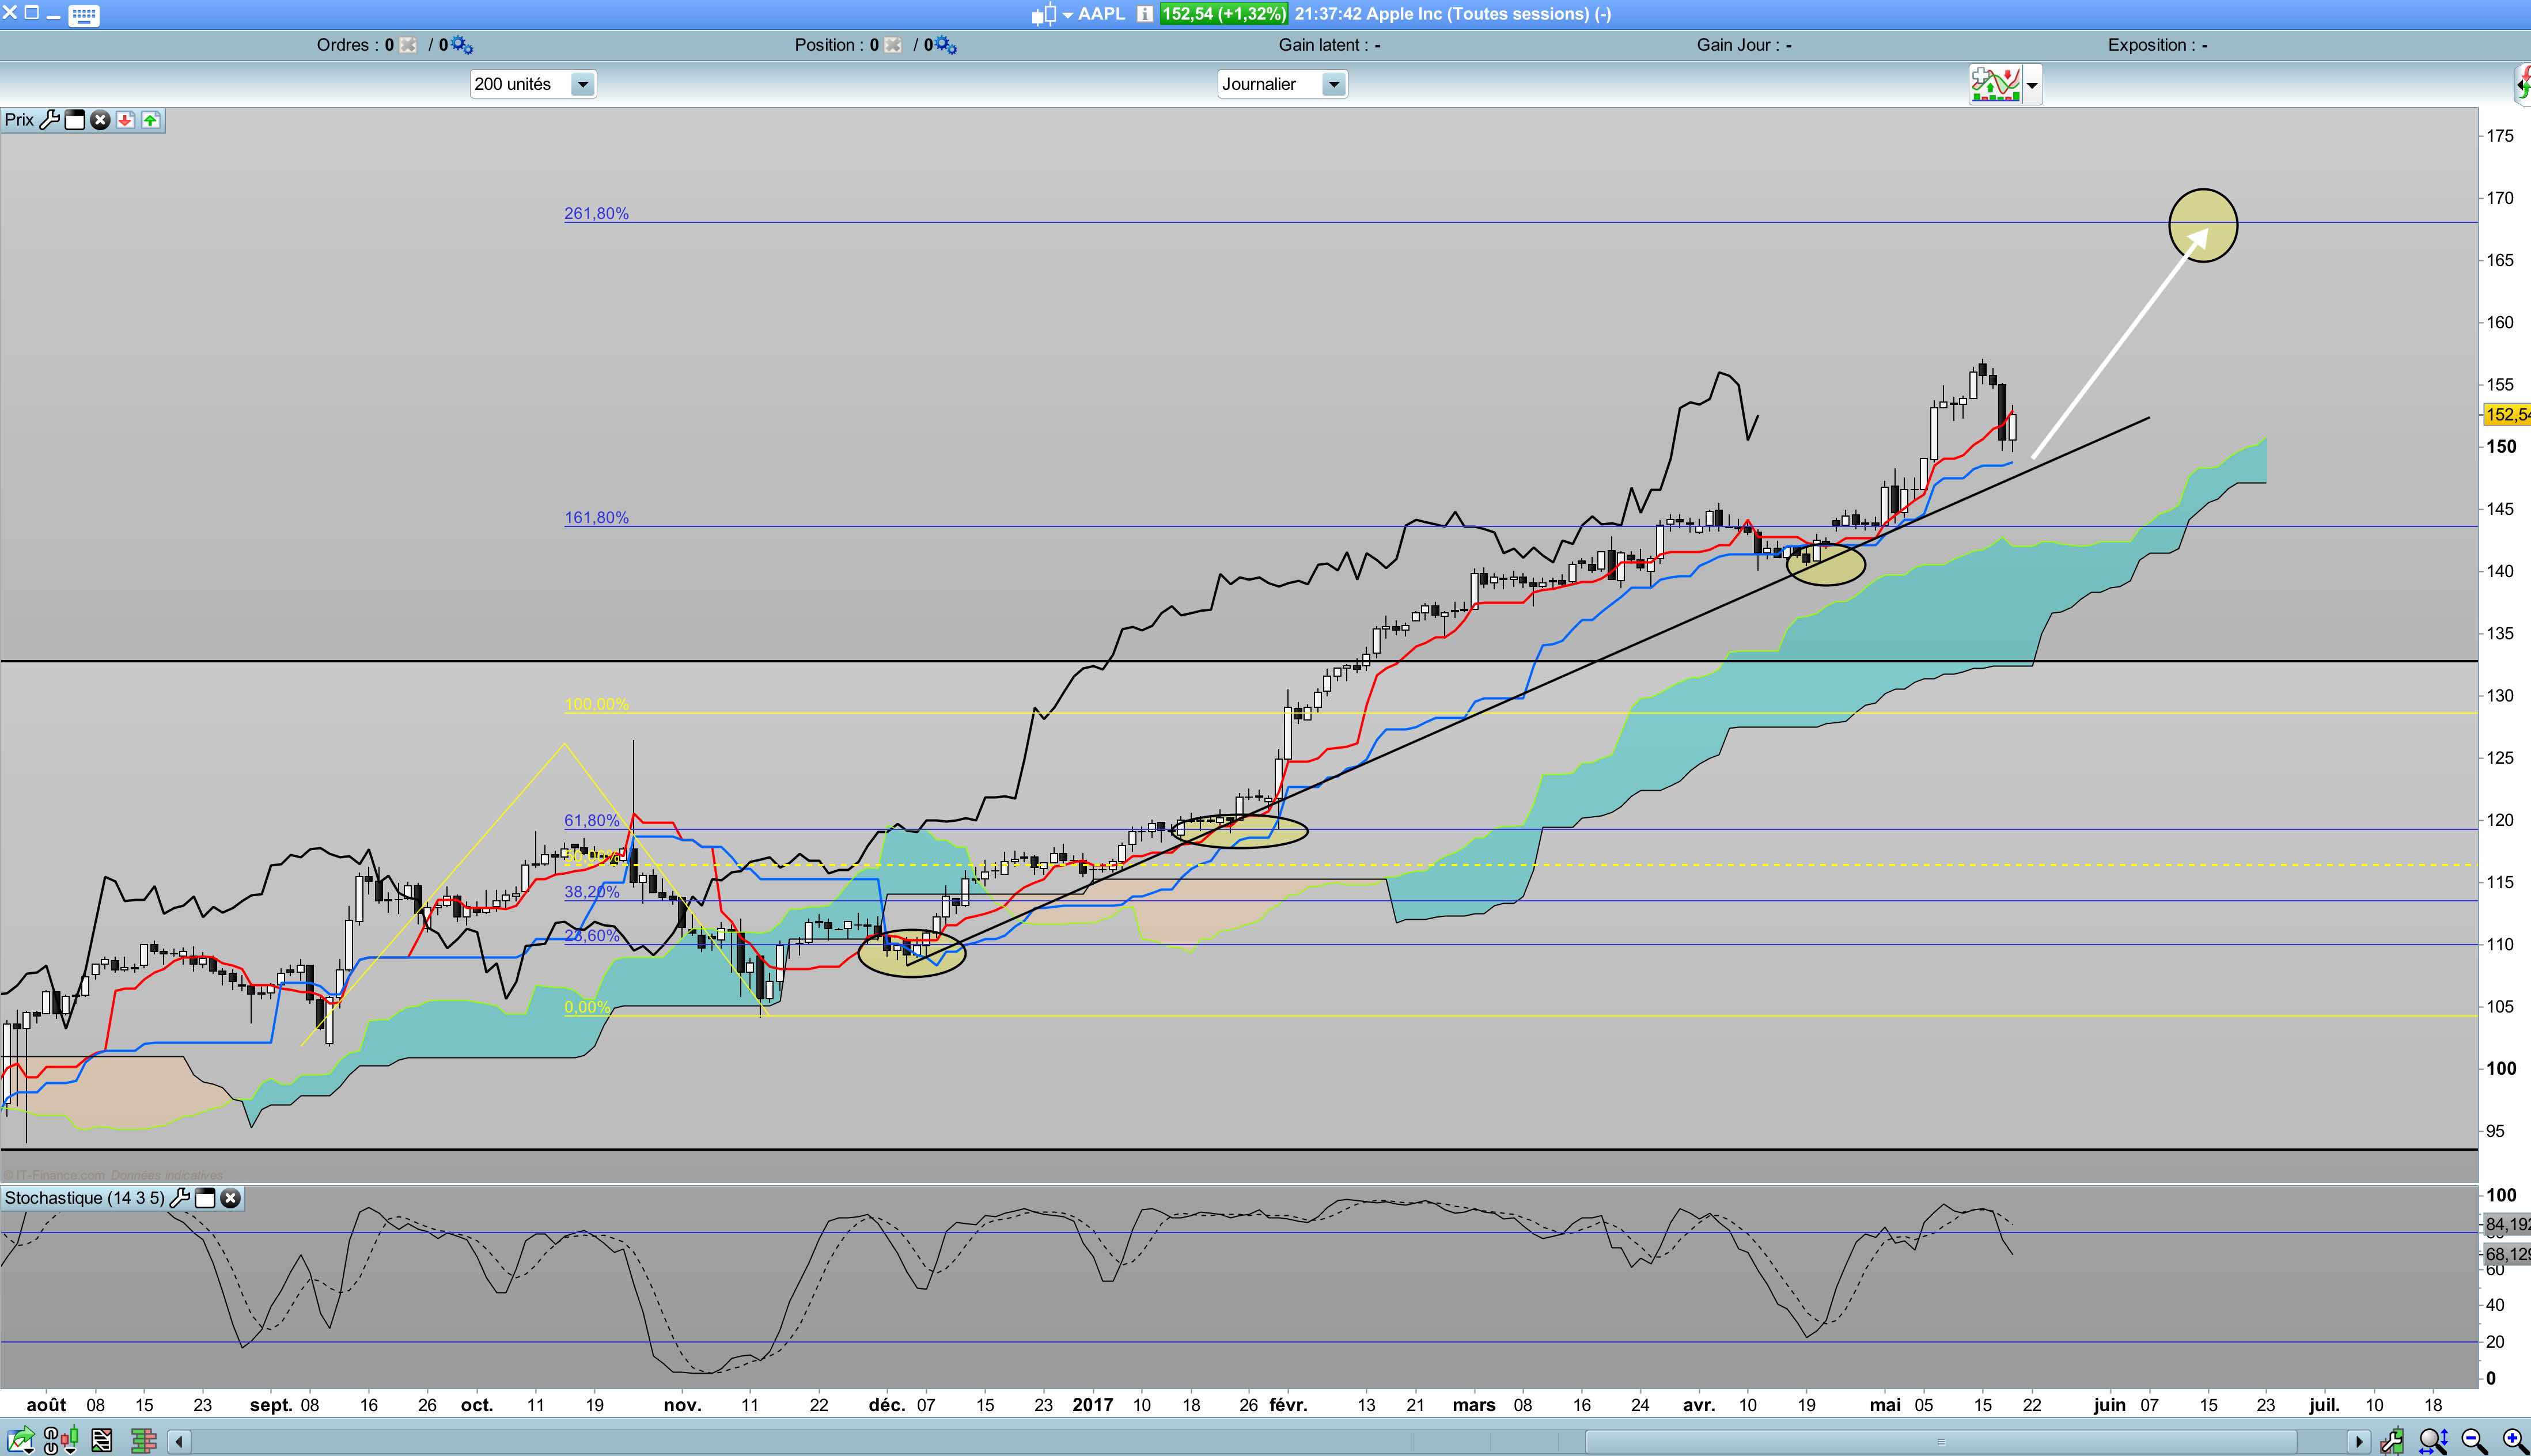The width and height of the screenshot is (2531, 1456).
Task: Click the Ordres gear settings icon
Action: click(x=461, y=45)
